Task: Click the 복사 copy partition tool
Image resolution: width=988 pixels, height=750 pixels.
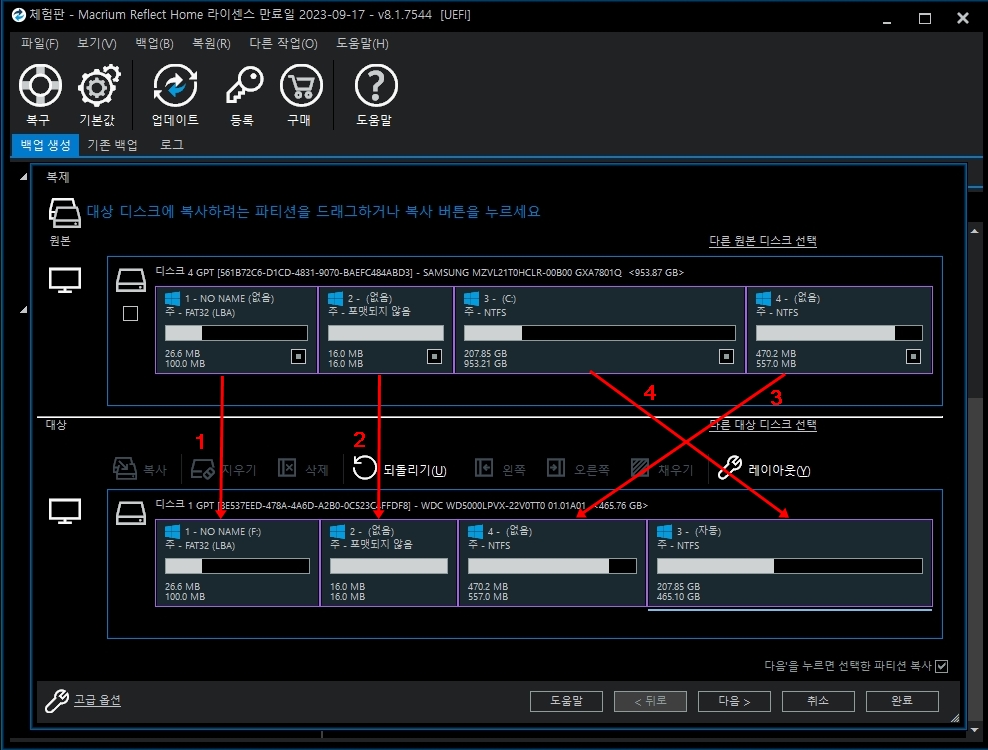Action: click(x=140, y=469)
